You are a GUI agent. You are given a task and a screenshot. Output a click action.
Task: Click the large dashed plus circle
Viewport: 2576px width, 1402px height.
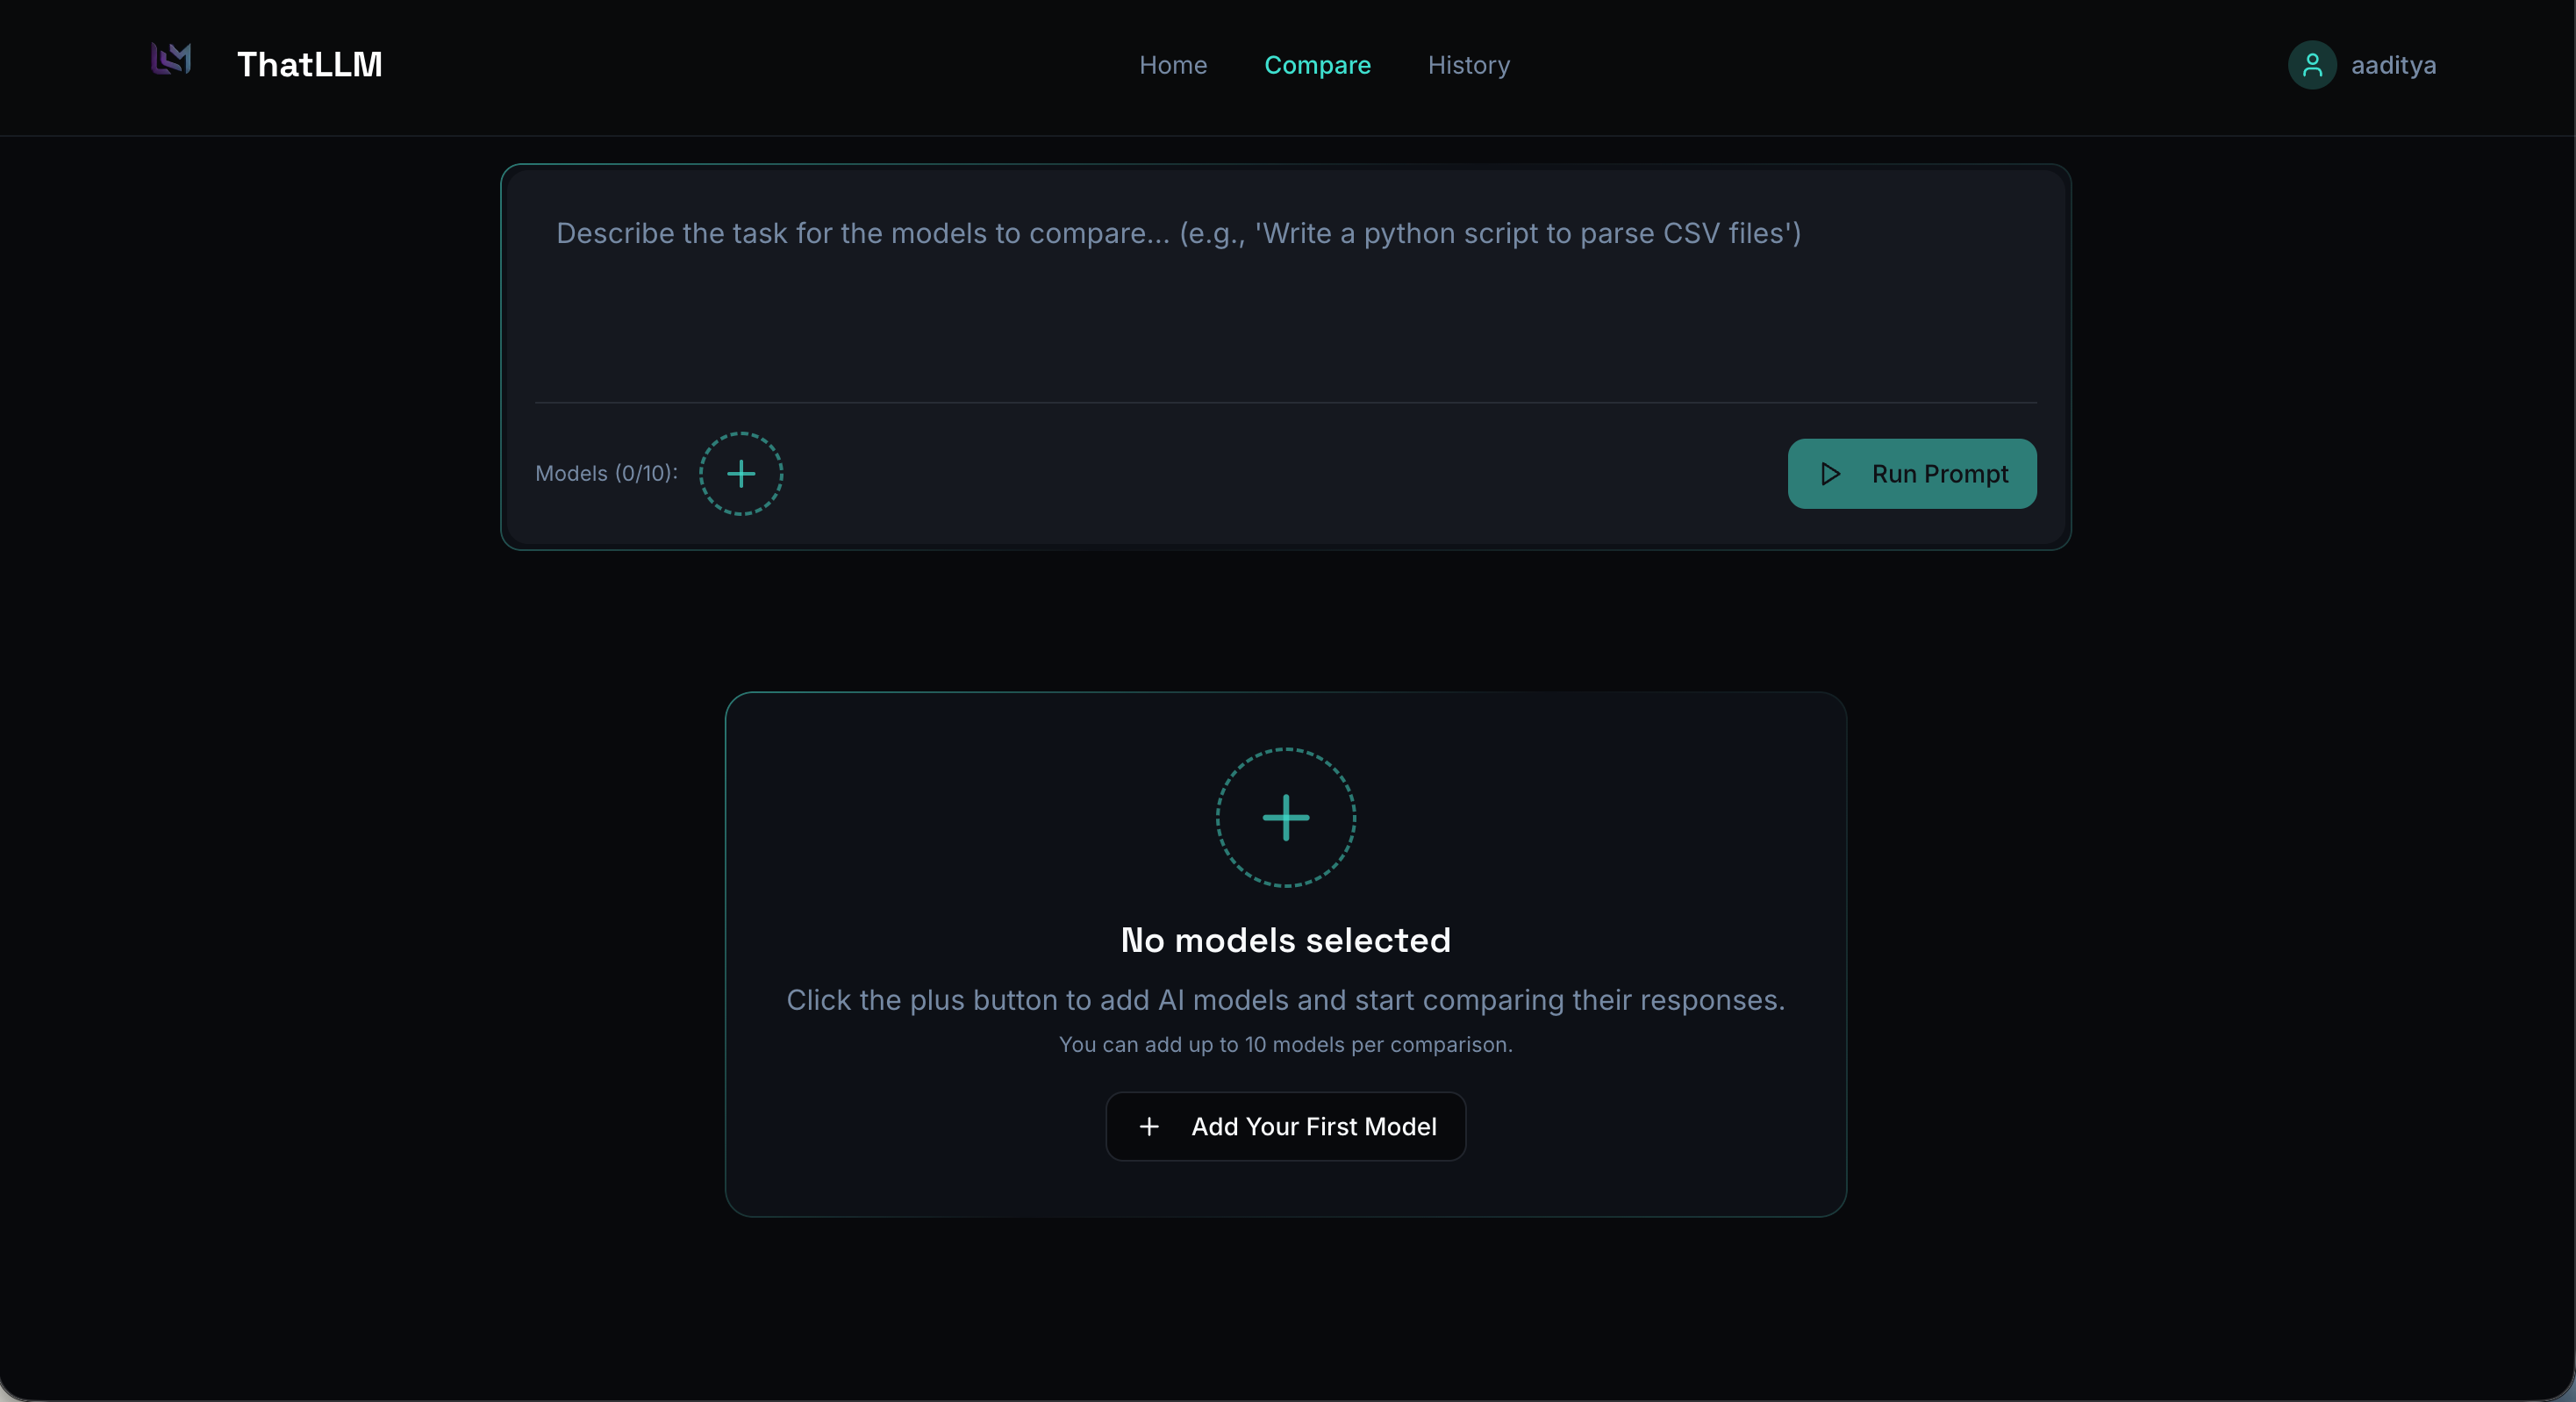click(1285, 817)
